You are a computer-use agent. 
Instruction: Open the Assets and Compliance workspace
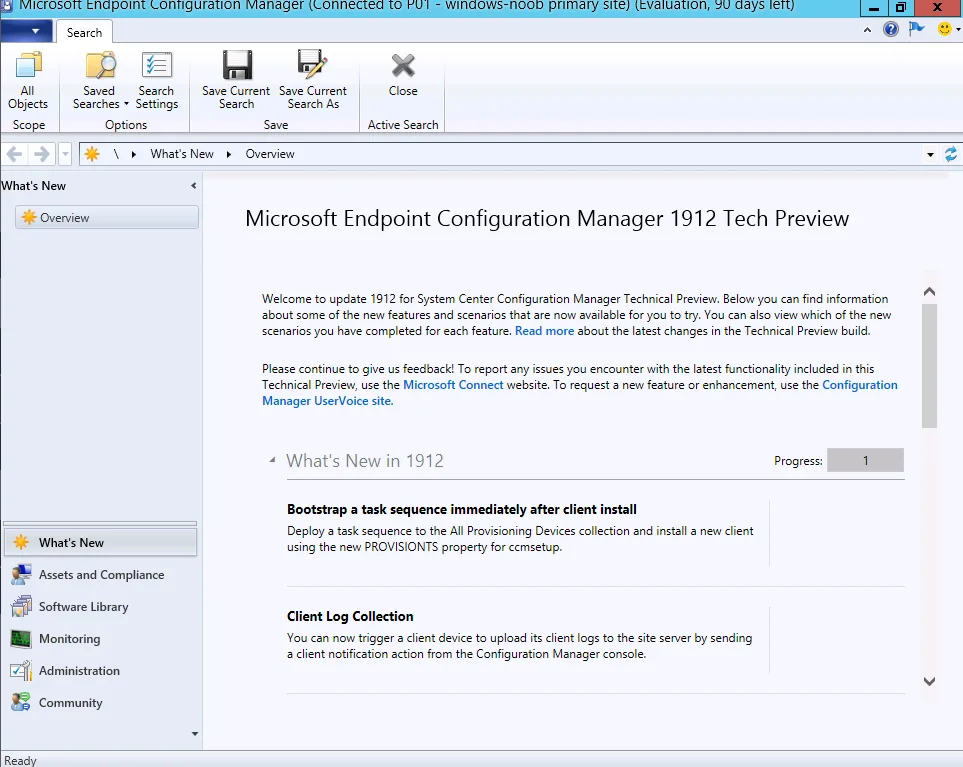click(100, 575)
